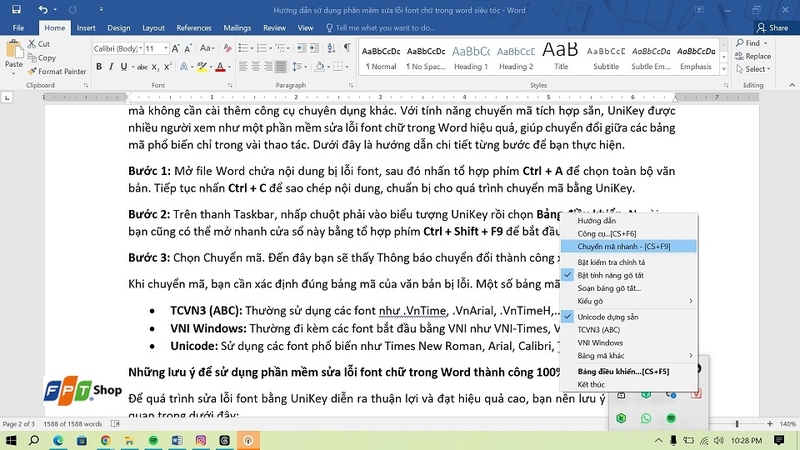Screen dimensions: 800x450
Task: Increase the paragraph indent
Action: click(314, 48)
